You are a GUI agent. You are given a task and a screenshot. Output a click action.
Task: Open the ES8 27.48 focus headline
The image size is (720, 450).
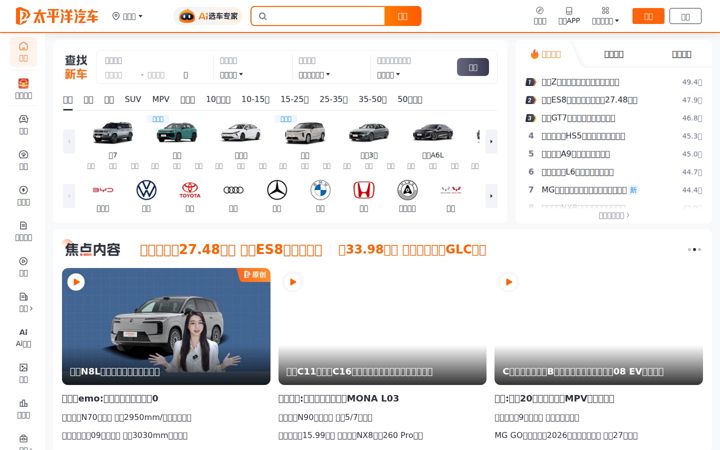[231, 249]
